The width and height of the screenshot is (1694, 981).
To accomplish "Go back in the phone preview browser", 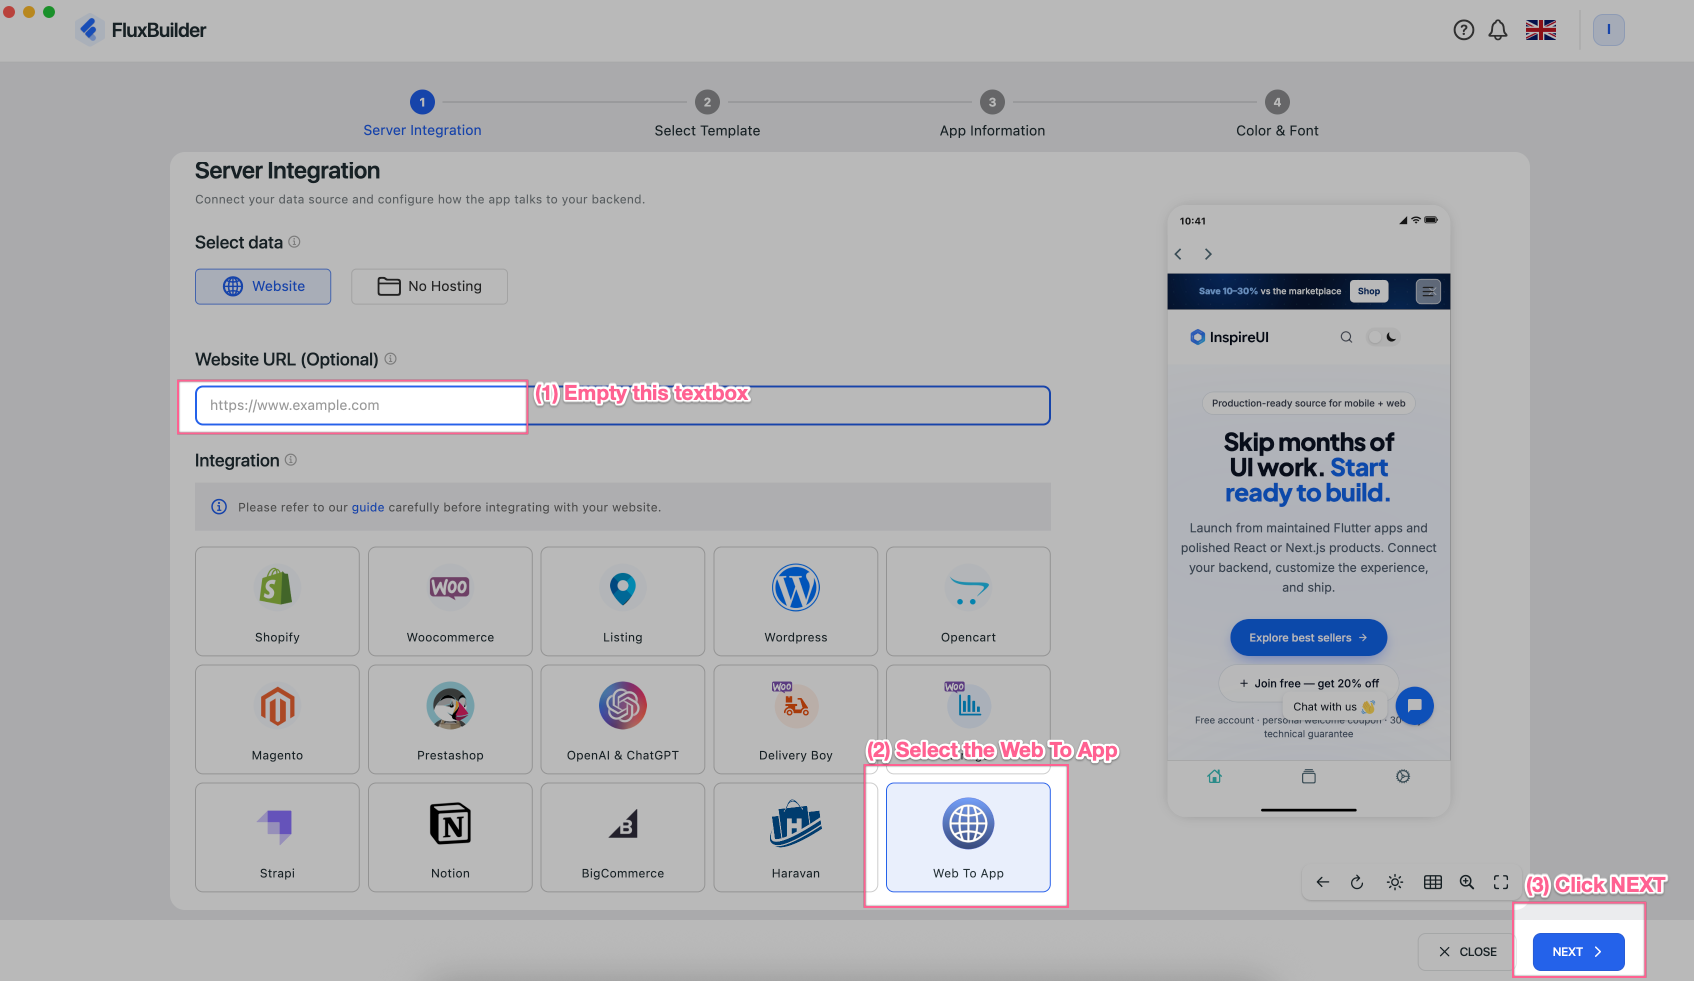I will click(x=1179, y=254).
